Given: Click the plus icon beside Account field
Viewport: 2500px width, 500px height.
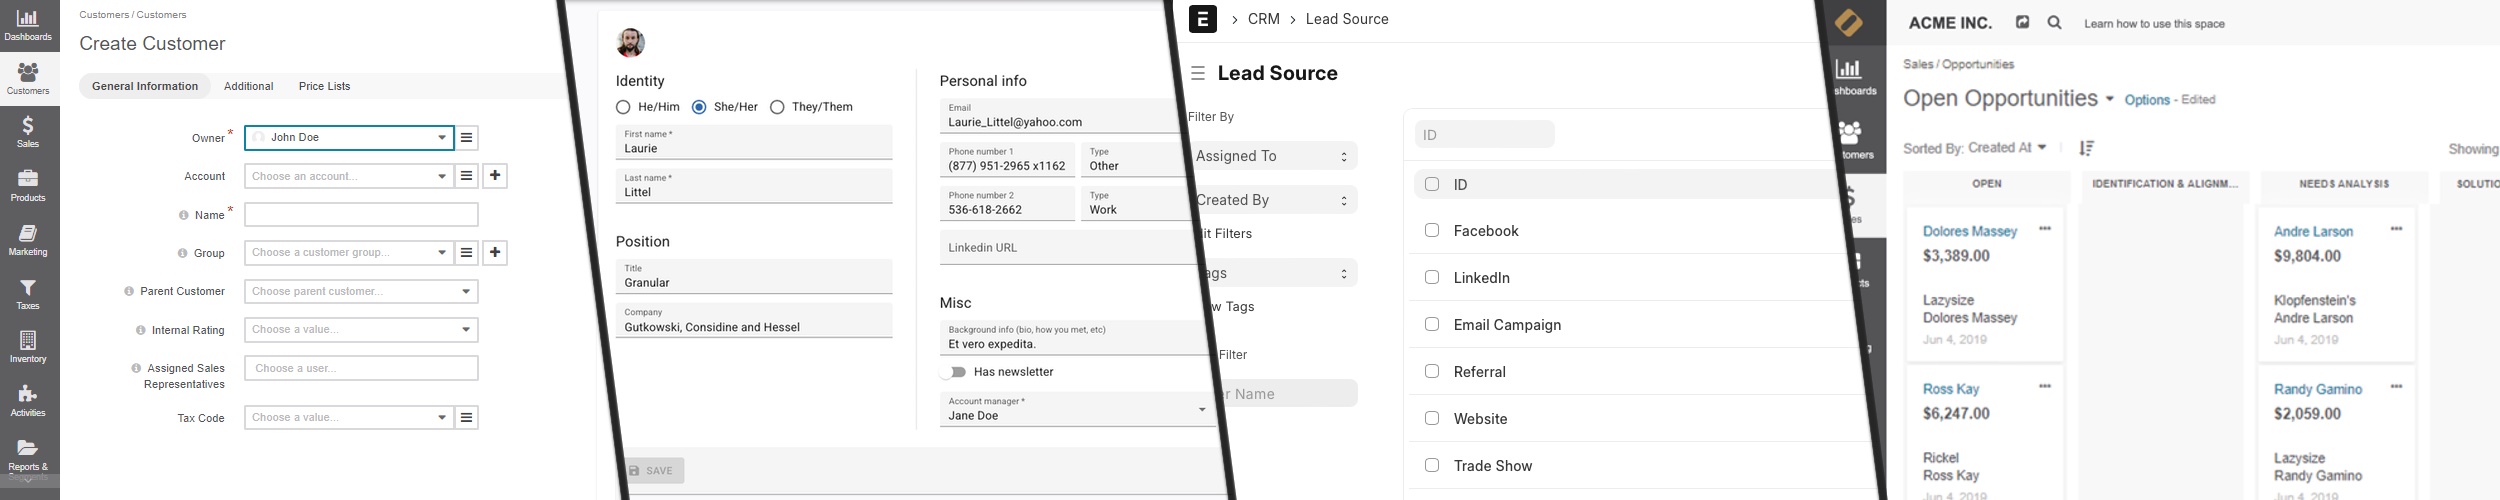Looking at the screenshot, I should [x=495, y=176].
